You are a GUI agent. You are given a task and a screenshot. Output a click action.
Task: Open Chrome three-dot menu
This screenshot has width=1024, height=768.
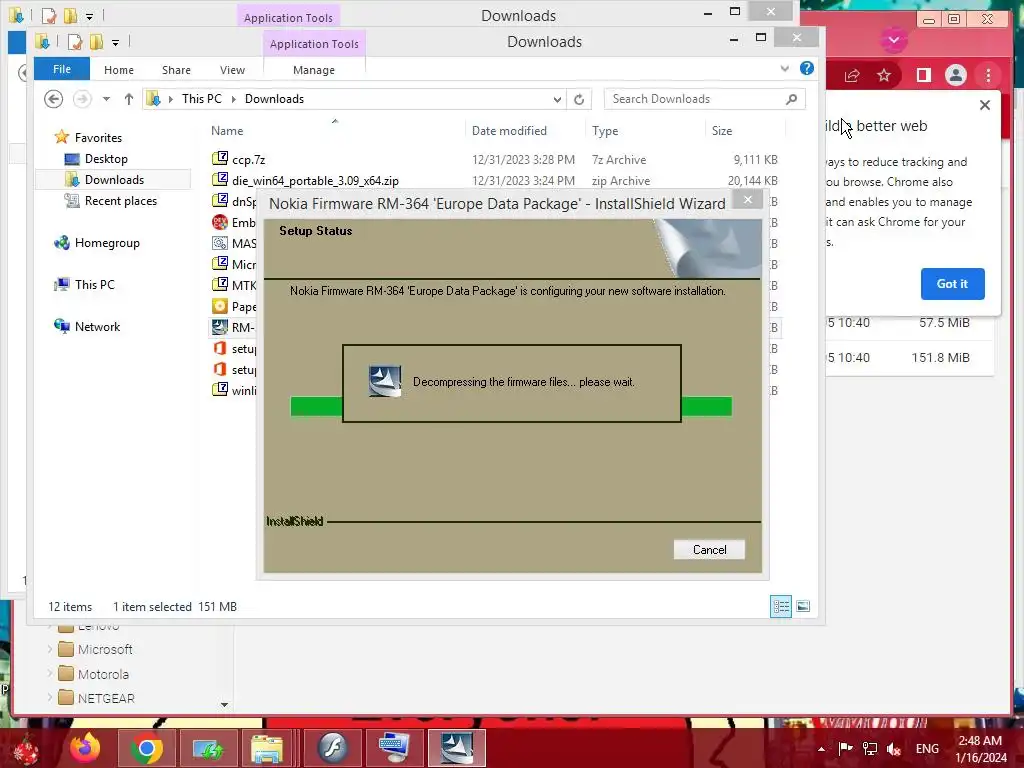coord(988,75)
